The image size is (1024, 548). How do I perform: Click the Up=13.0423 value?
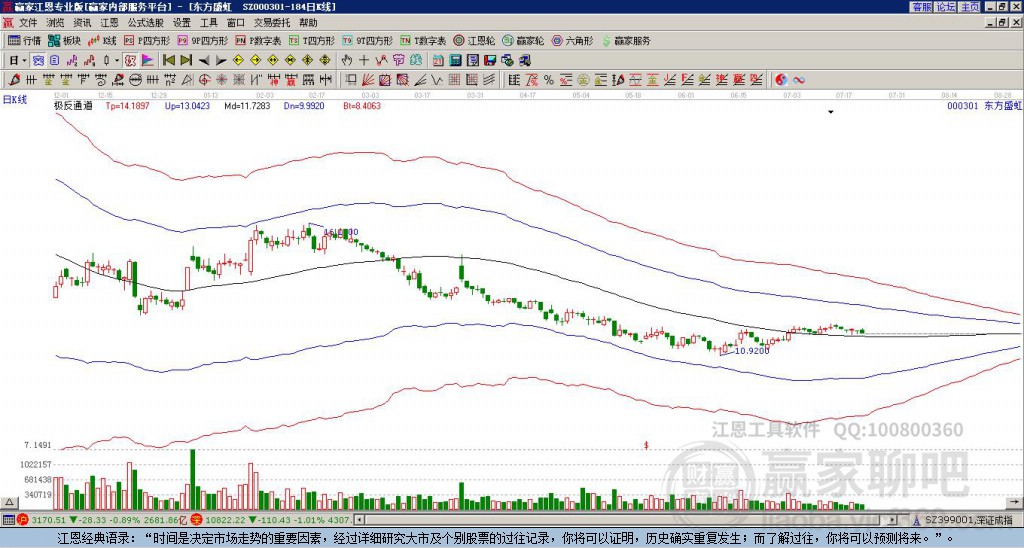tap(187, 105)
